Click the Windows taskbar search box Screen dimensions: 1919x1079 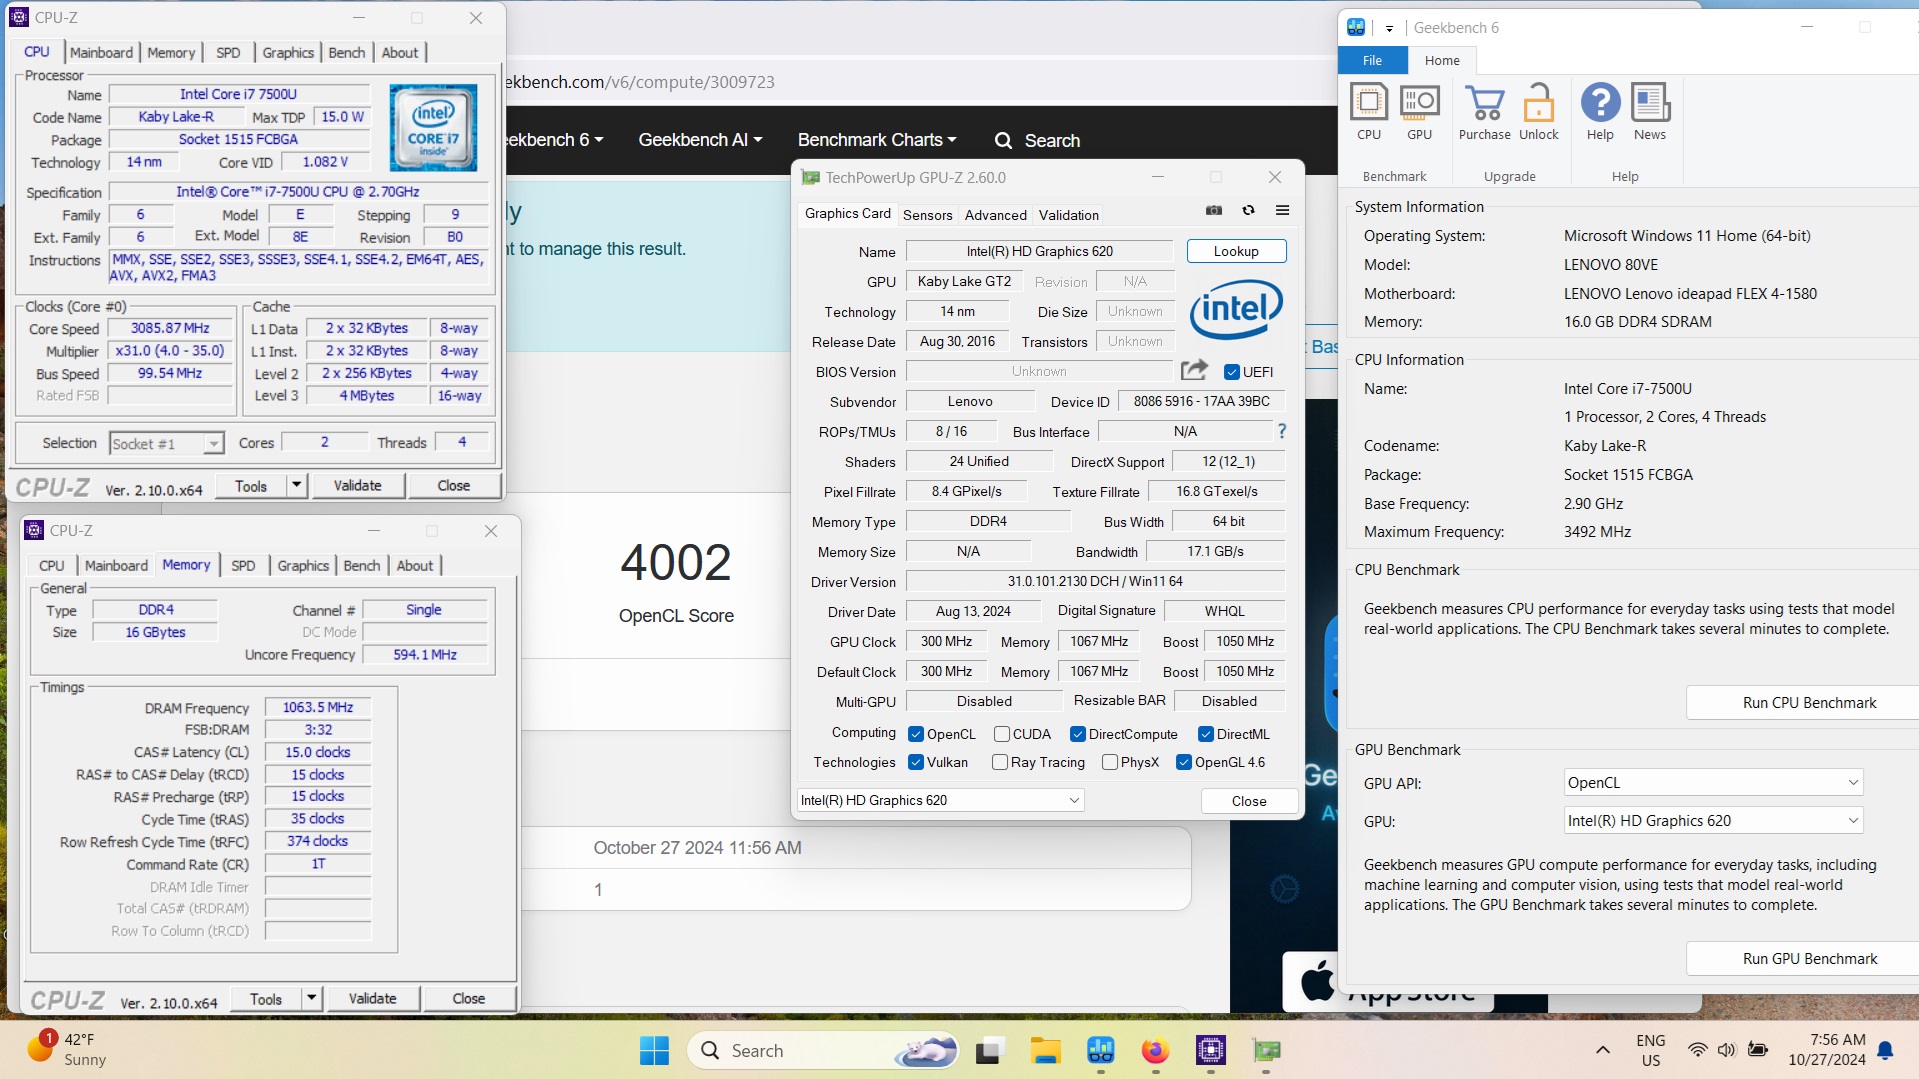[824, 1050]
